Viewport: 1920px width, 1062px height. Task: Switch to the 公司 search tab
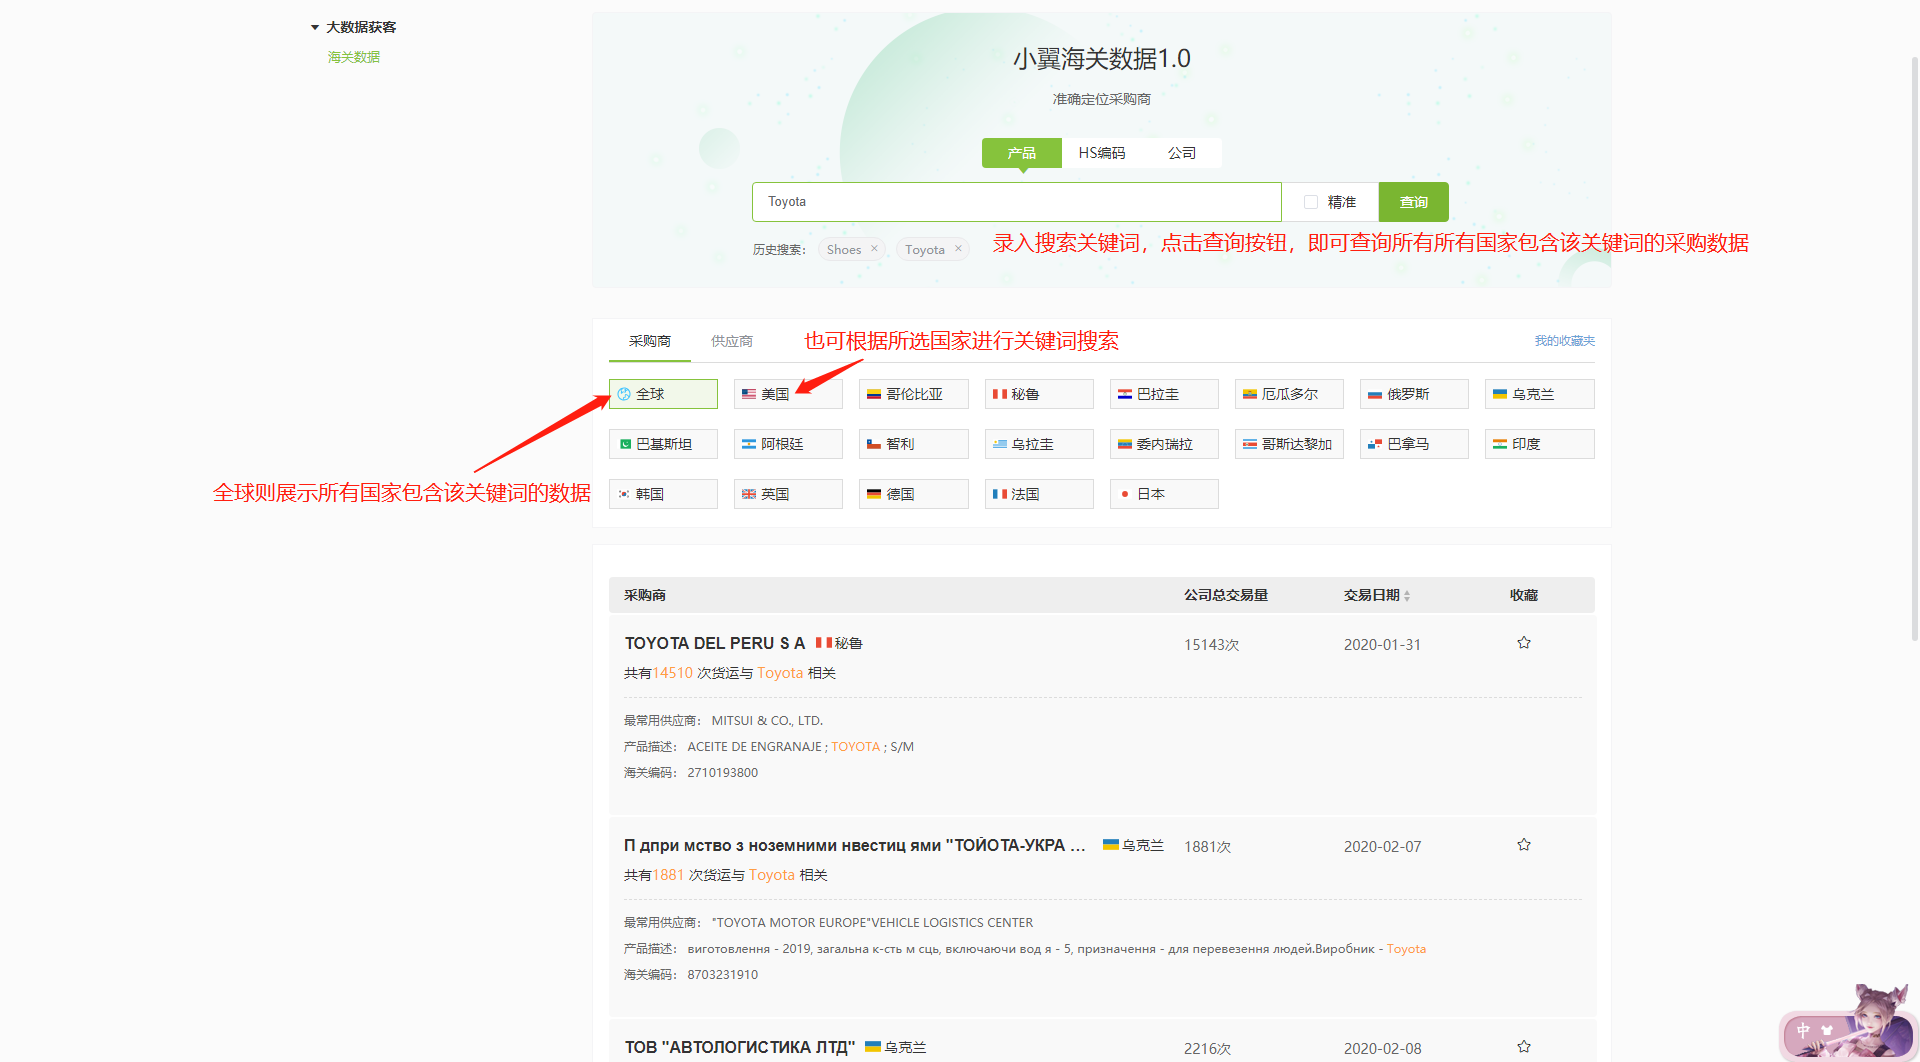pyautogui.click(x=1181, y=153)
